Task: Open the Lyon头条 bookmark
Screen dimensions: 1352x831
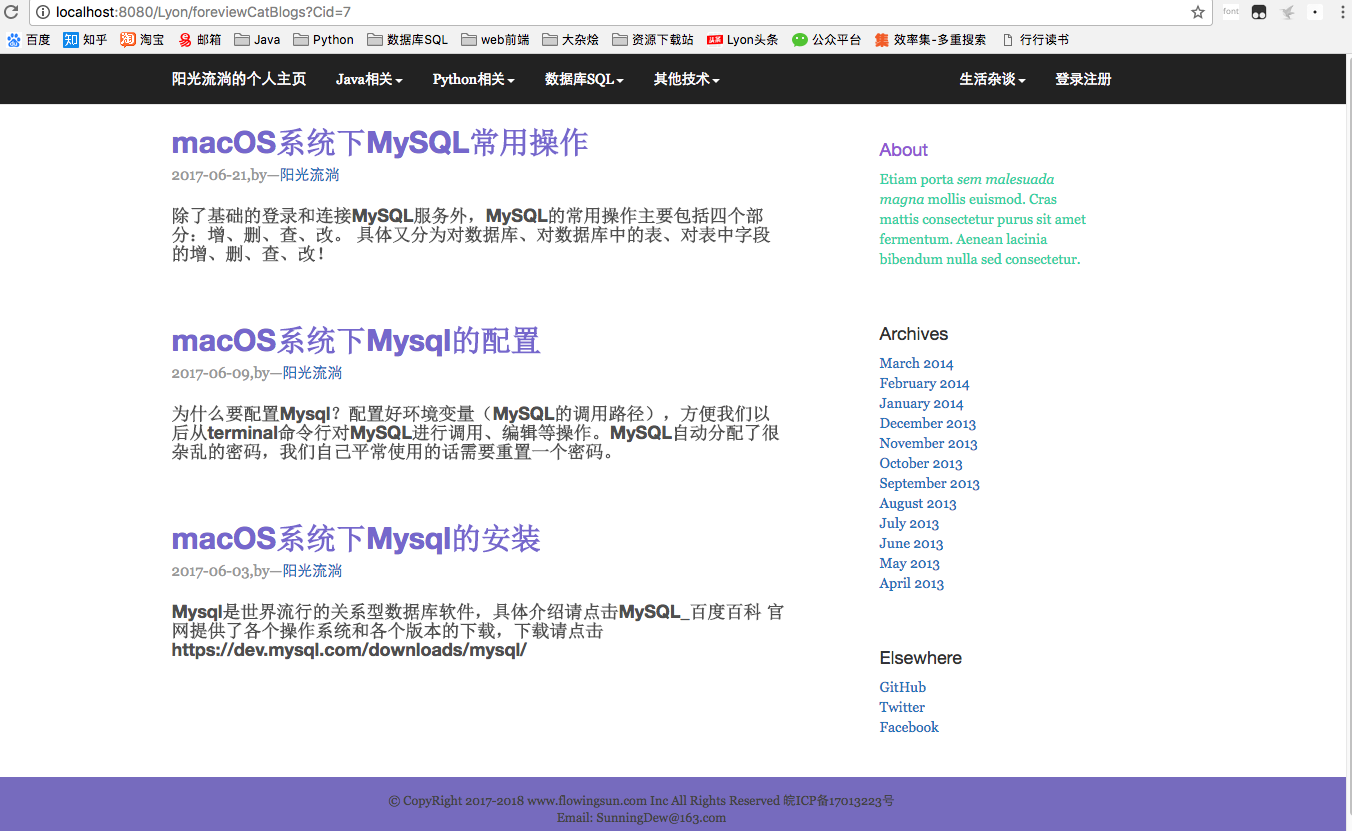Action: pyautogui.click(x=742, y=40)
